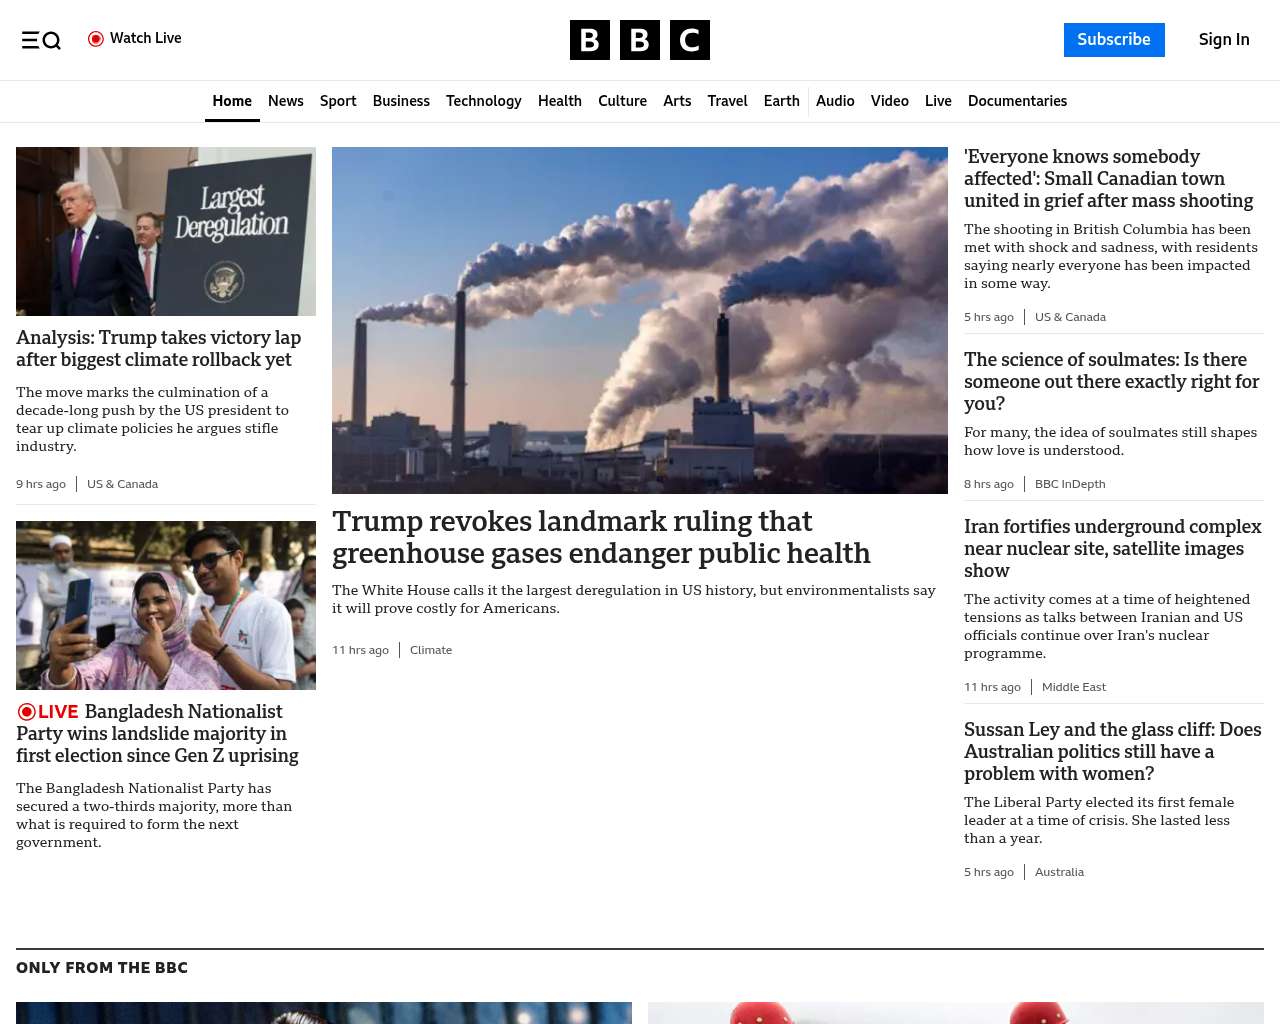The height and width of the screenshot is (1024, 1280).
Task: Click 'The Bangladesh Nationalist Party has secured' summary
Action: (154, 815)
